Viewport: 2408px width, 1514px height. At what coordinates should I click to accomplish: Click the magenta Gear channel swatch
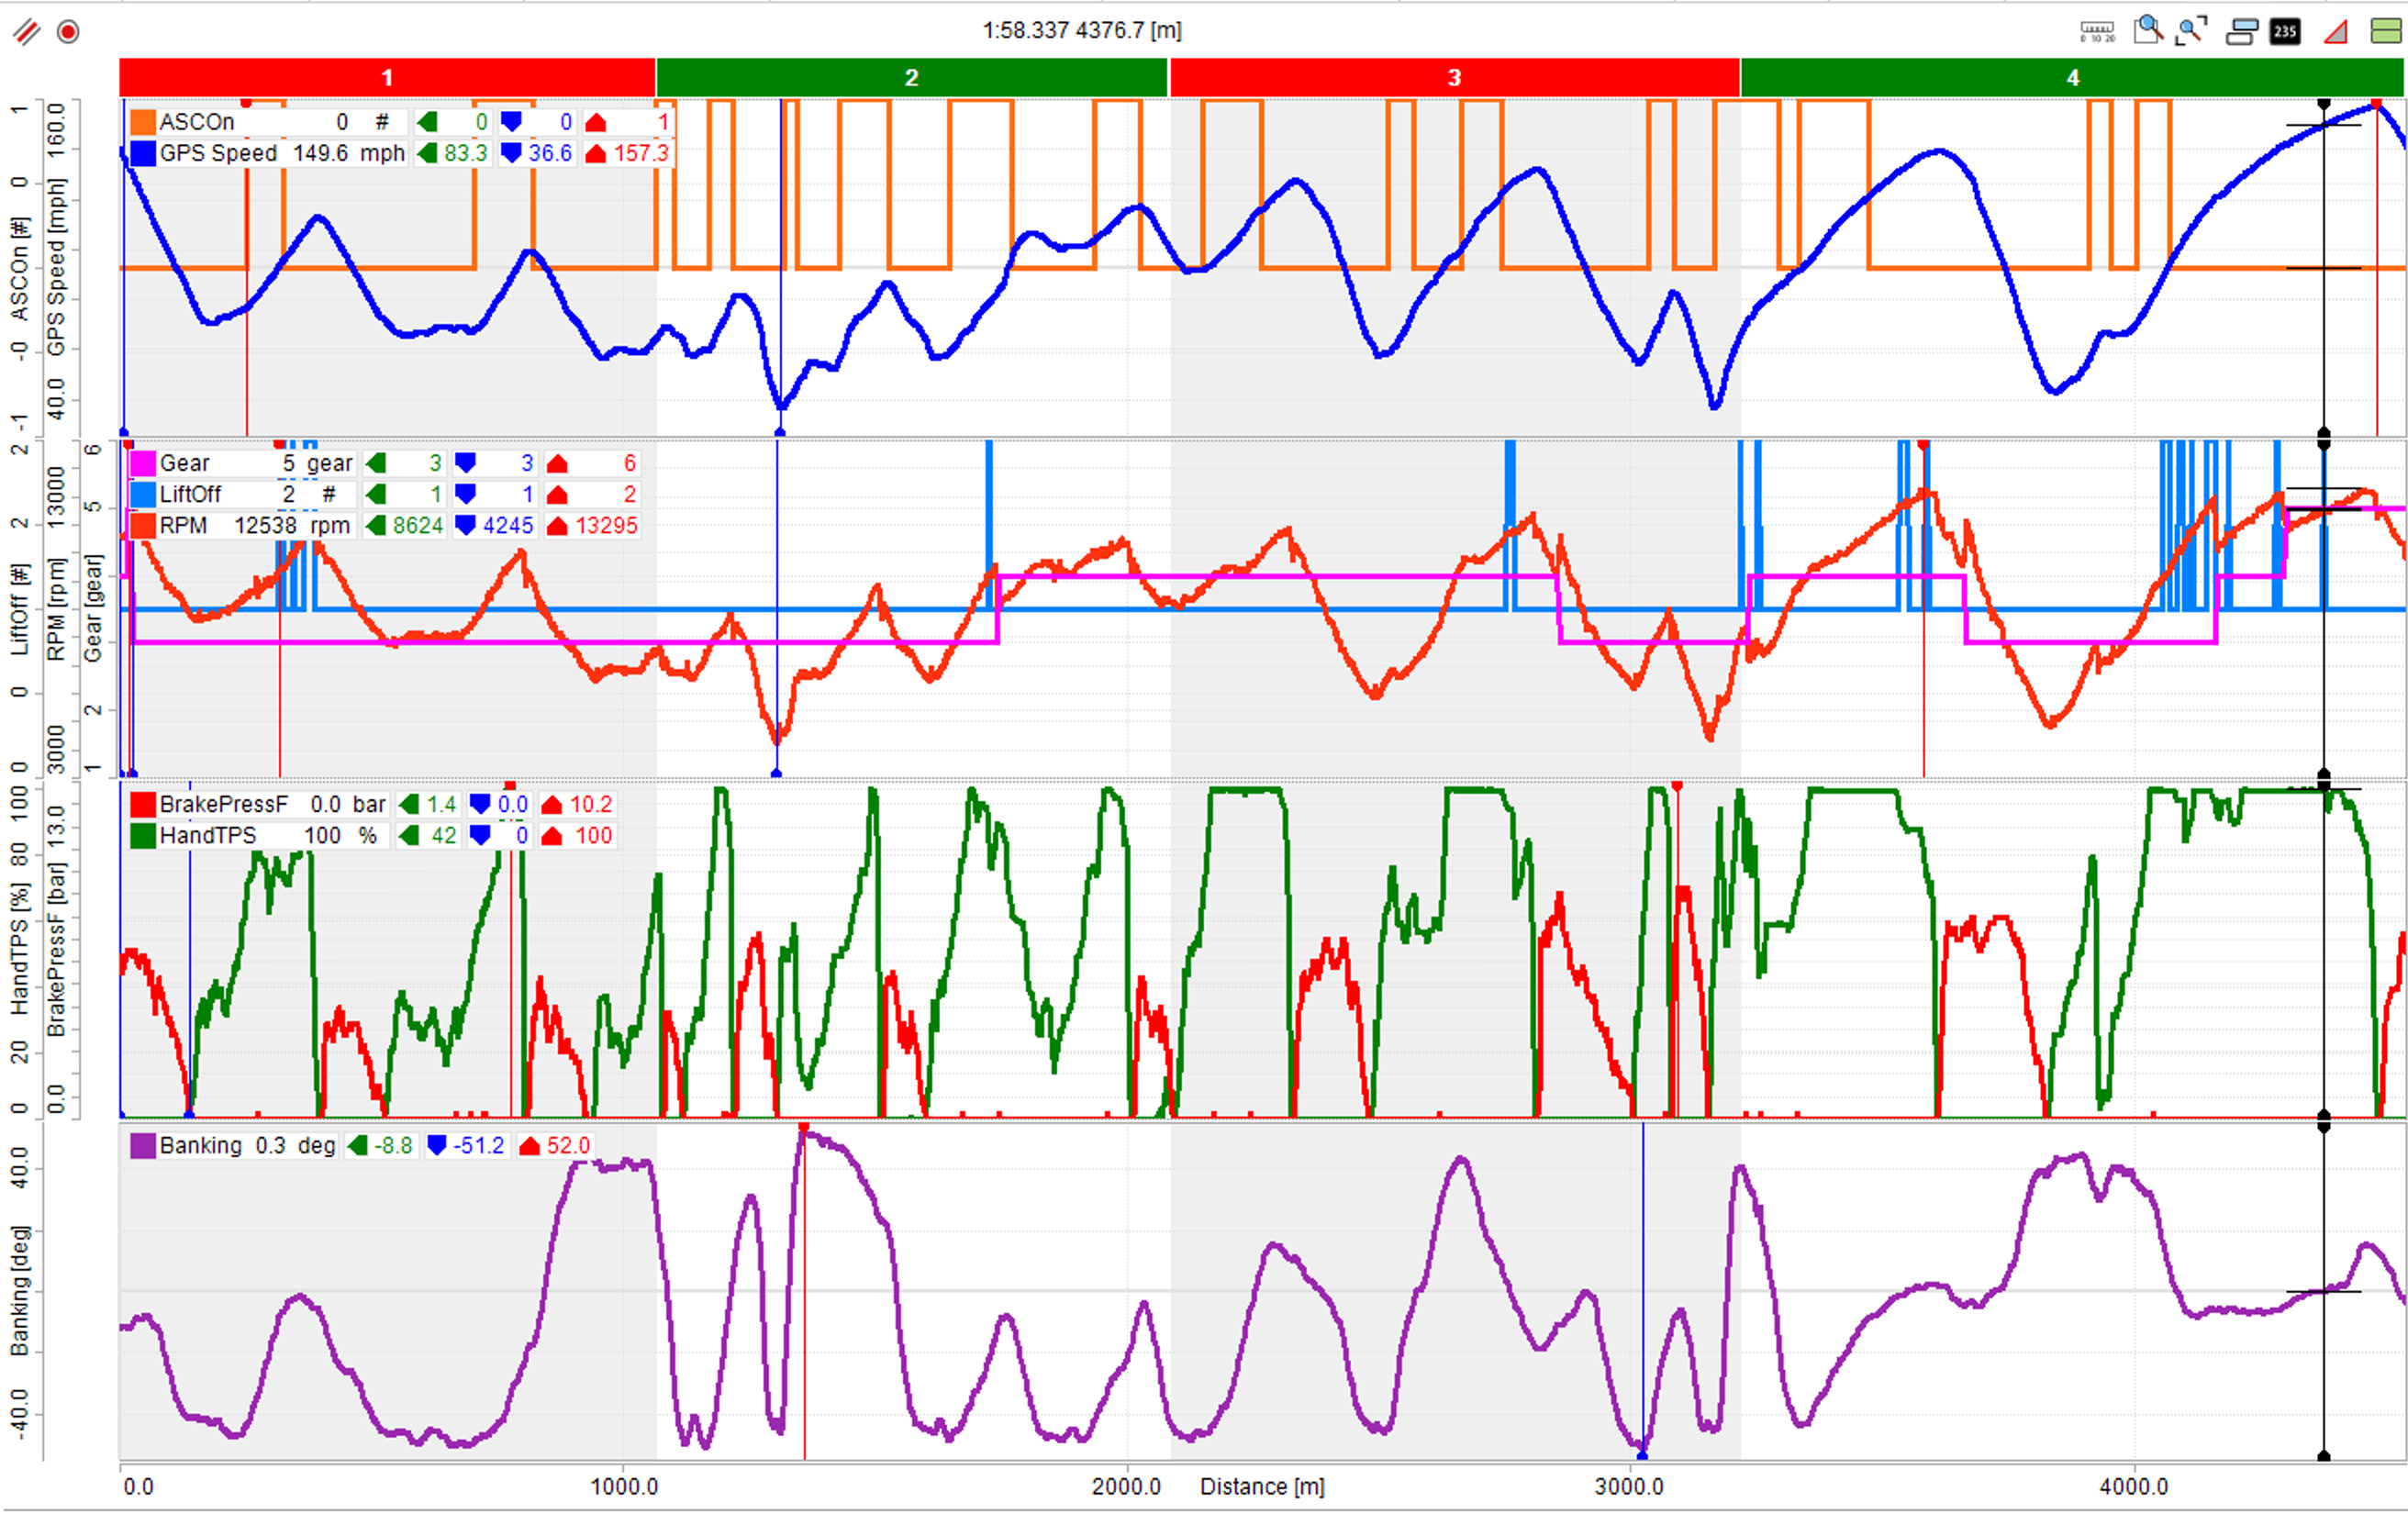(143, 463)
